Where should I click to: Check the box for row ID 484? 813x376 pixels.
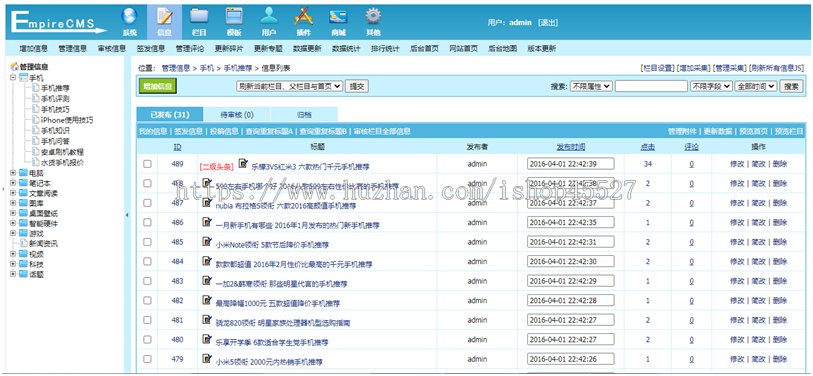coord(147,261)
